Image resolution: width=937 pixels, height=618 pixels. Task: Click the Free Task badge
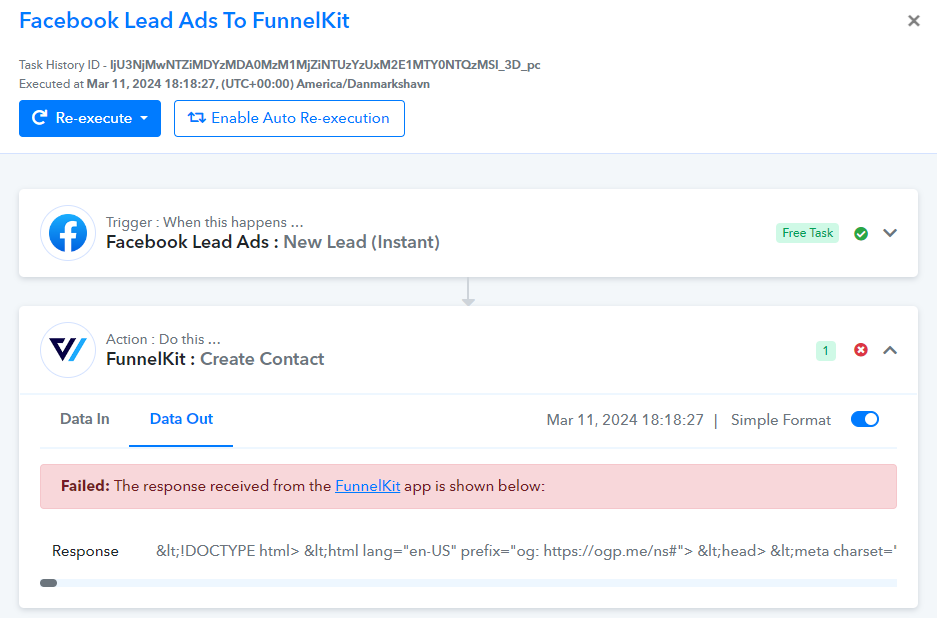[807, 233]
